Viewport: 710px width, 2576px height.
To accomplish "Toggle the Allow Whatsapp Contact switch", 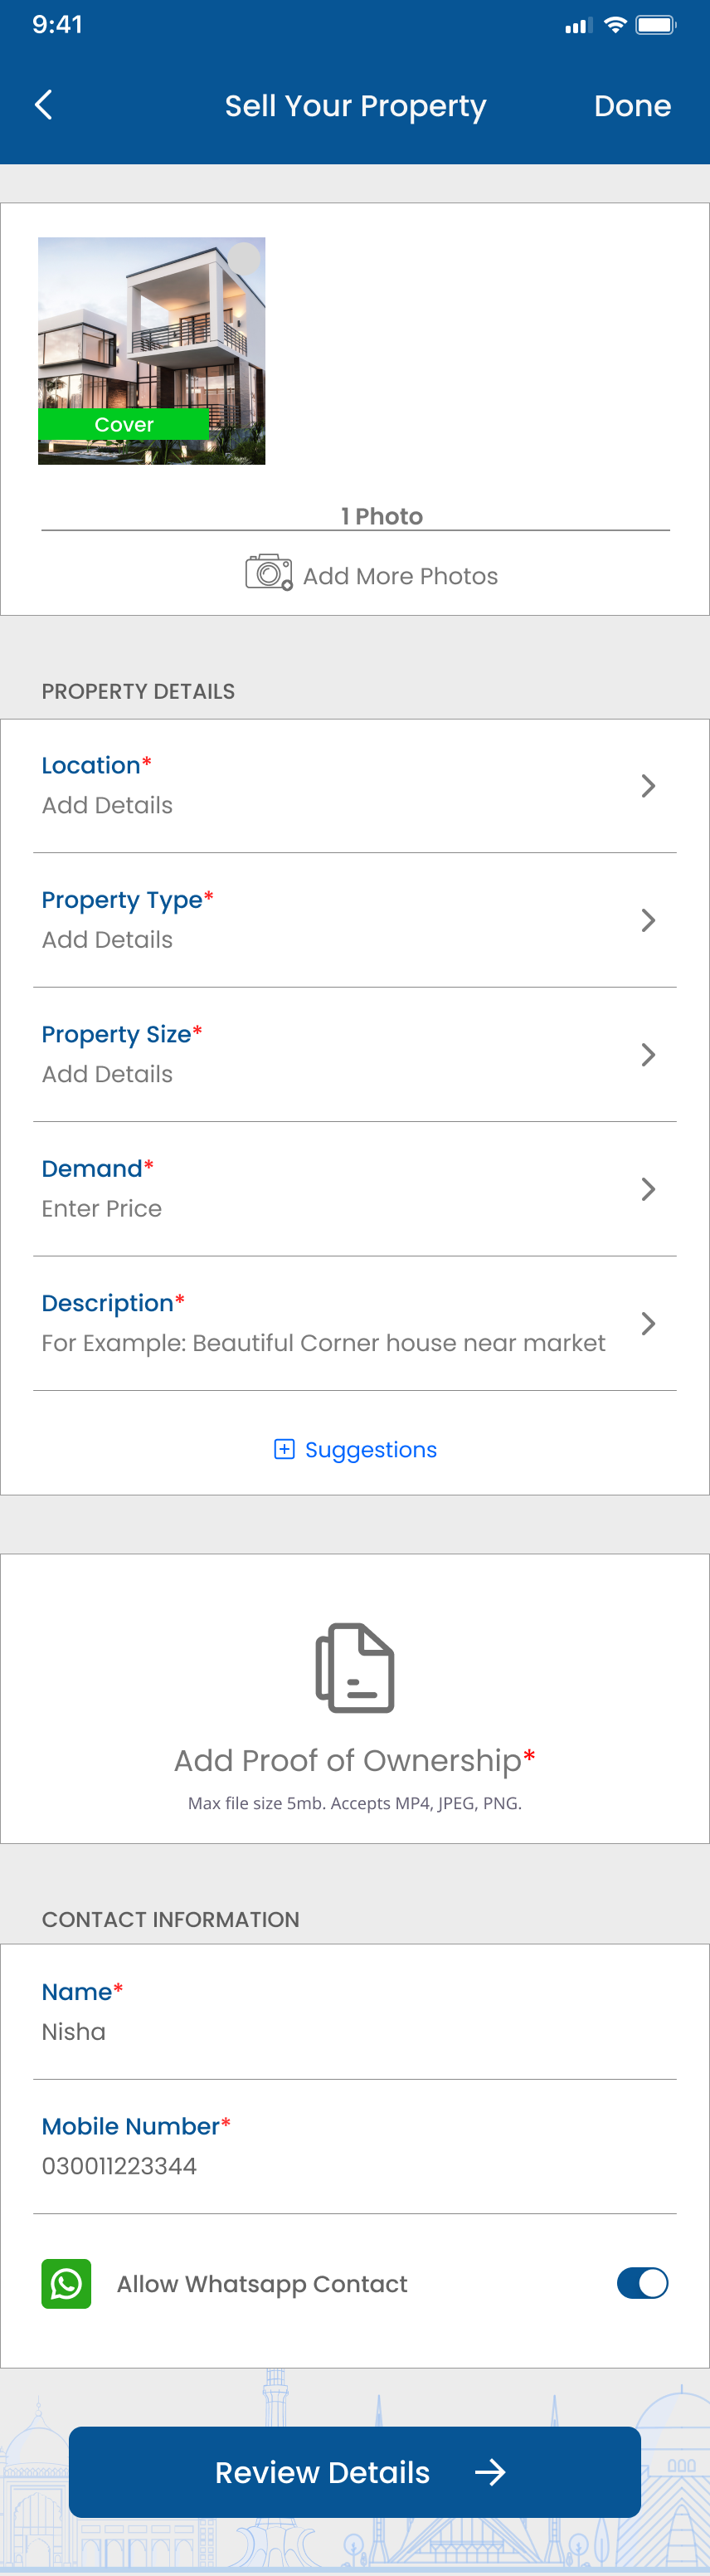I will point(642,2283).
